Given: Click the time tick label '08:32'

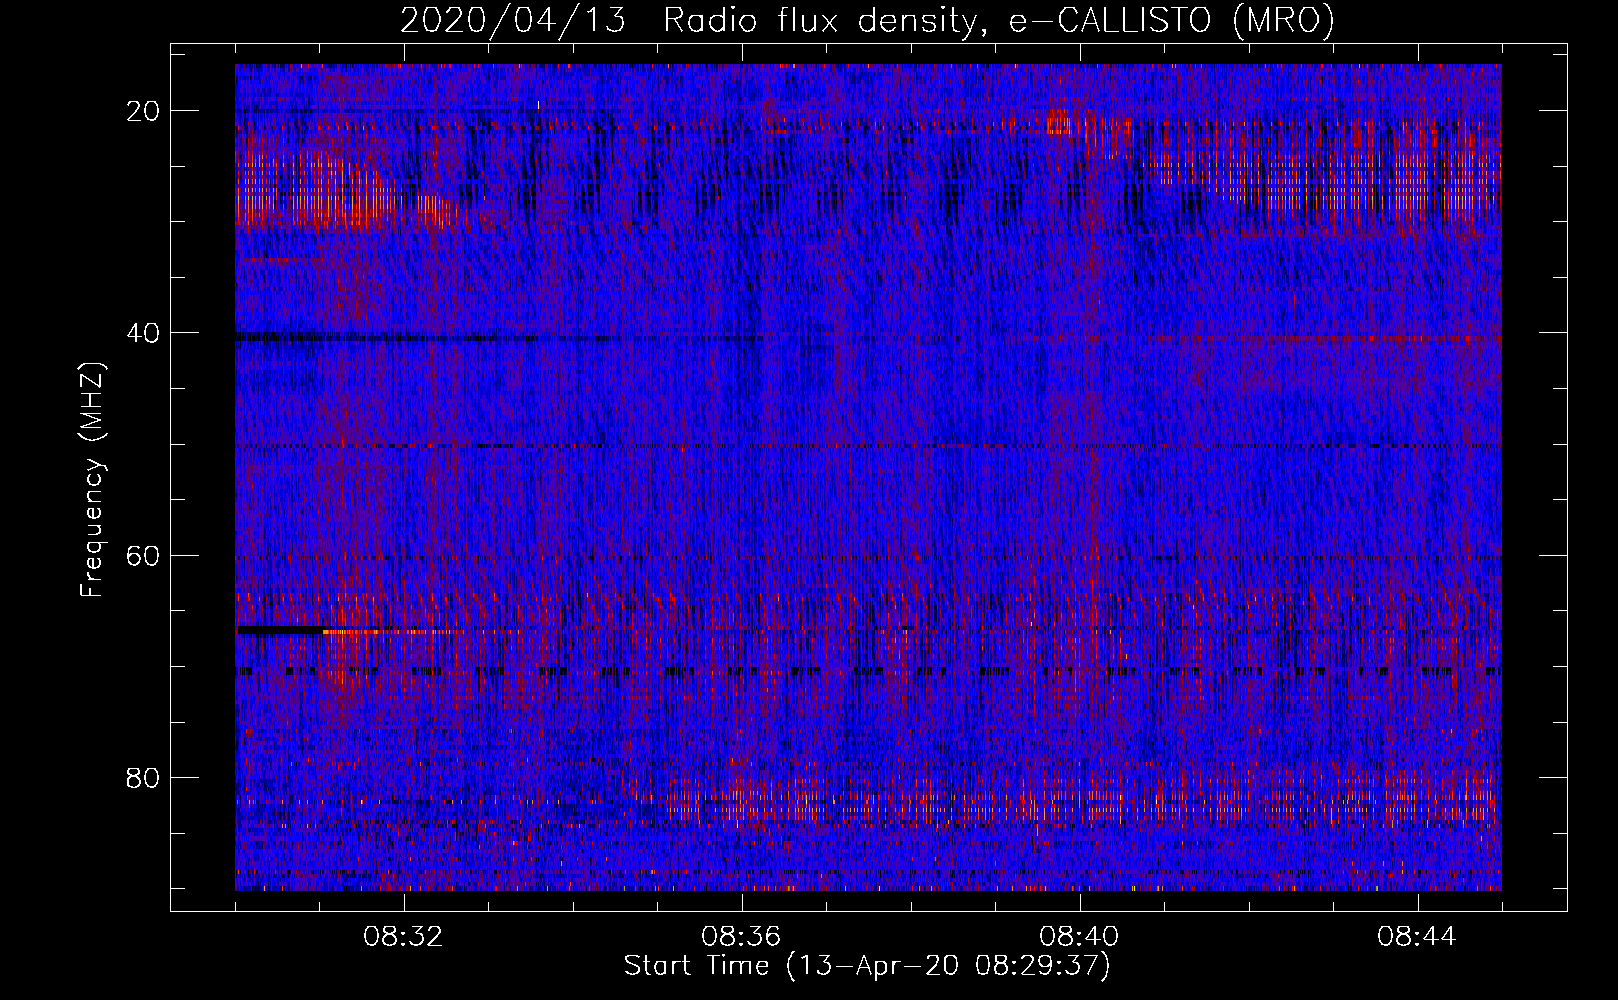Looking at the screenshot, I should (x=403, y=937).
